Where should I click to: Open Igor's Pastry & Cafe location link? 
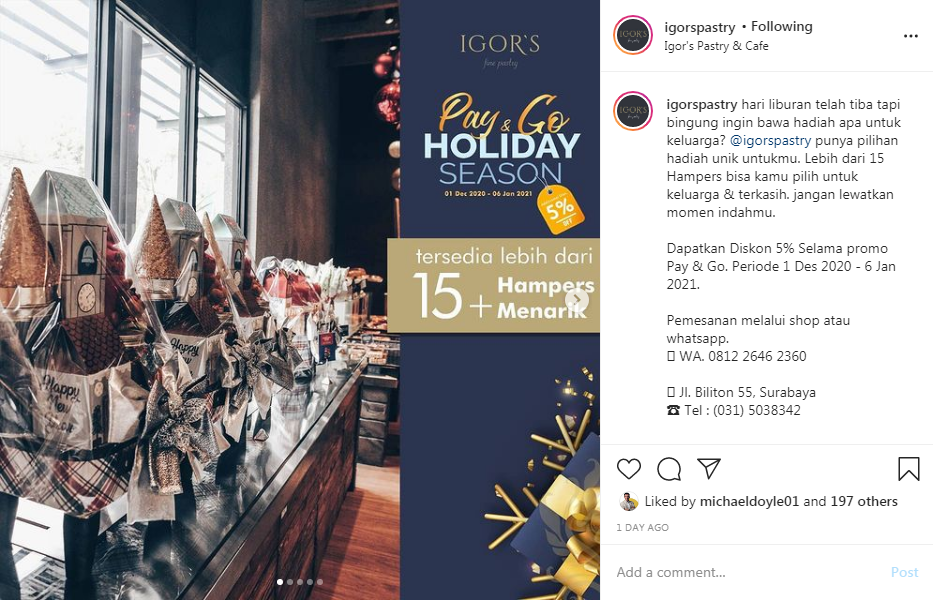716,46
